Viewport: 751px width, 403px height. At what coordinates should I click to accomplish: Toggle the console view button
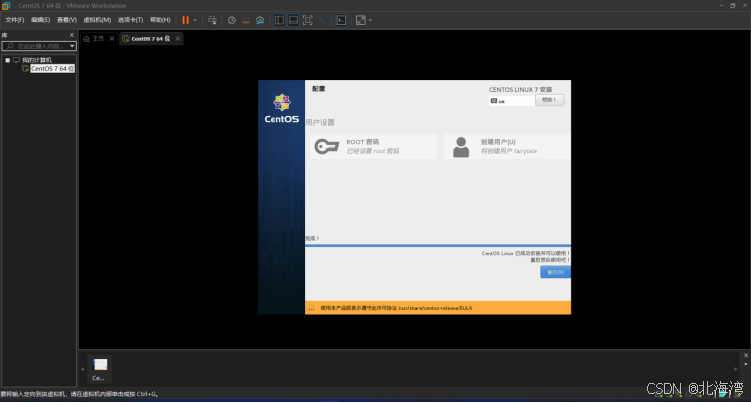[341, 20]
